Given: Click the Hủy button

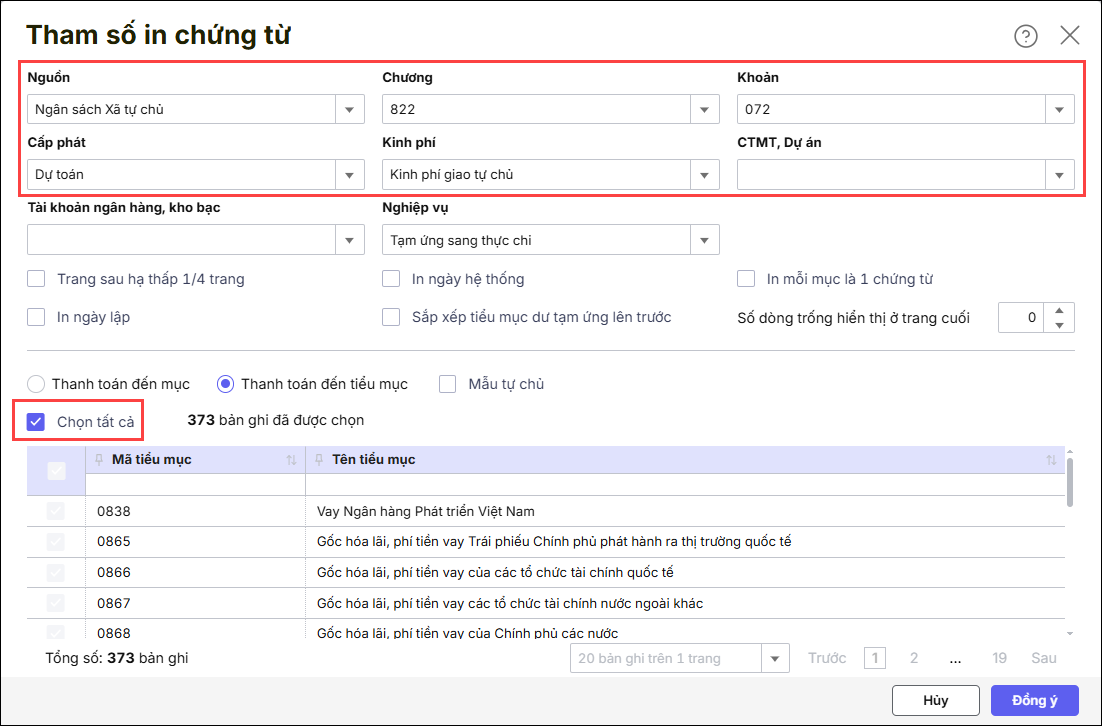Looking at the screenshot, I should (x=935, y=701).
